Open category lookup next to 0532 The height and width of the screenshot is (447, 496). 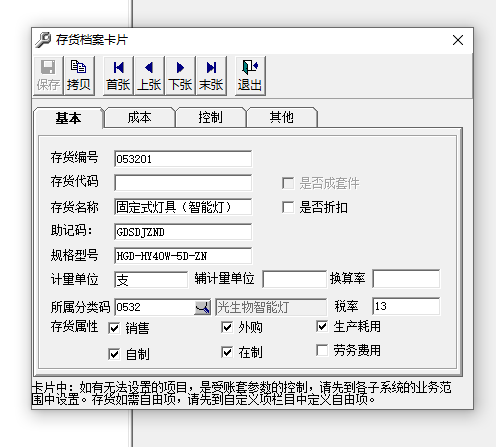click(202, 307)
